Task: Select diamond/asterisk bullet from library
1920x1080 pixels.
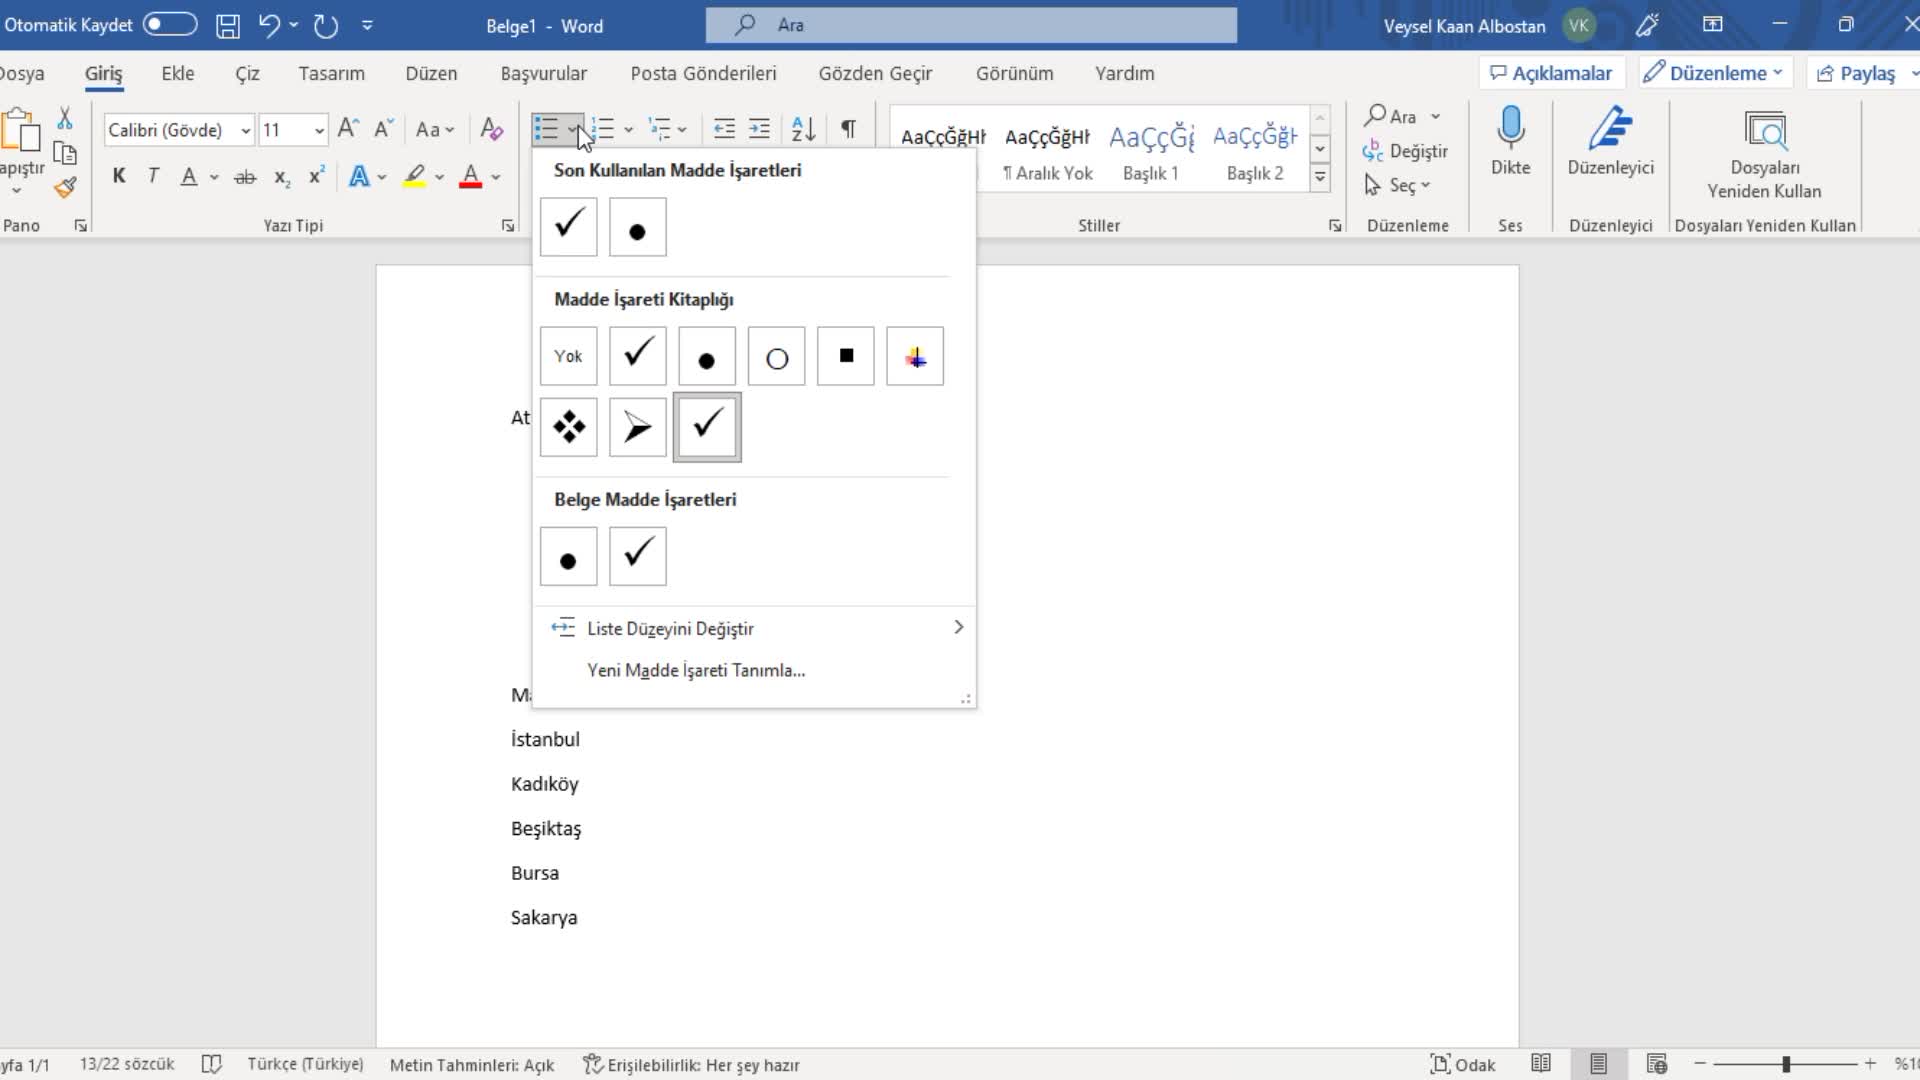Action: tap(568, 426)
